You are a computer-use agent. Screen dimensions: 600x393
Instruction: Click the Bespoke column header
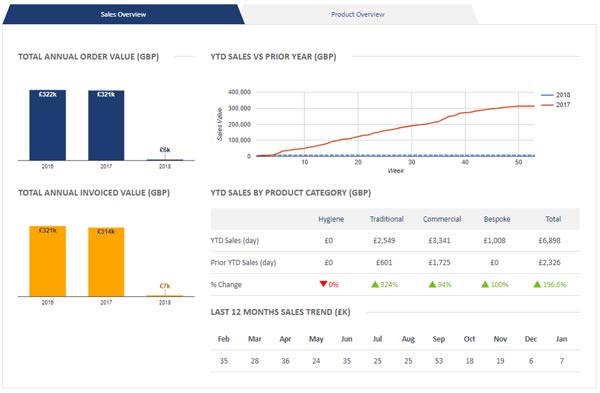click(497, 219)
